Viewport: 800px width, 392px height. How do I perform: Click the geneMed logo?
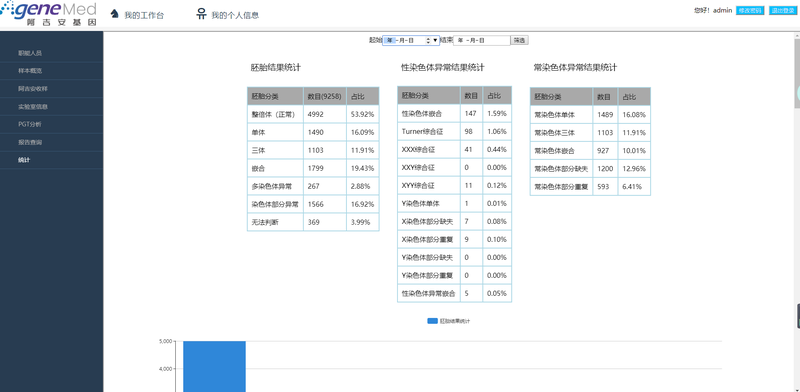click(49, 14)
